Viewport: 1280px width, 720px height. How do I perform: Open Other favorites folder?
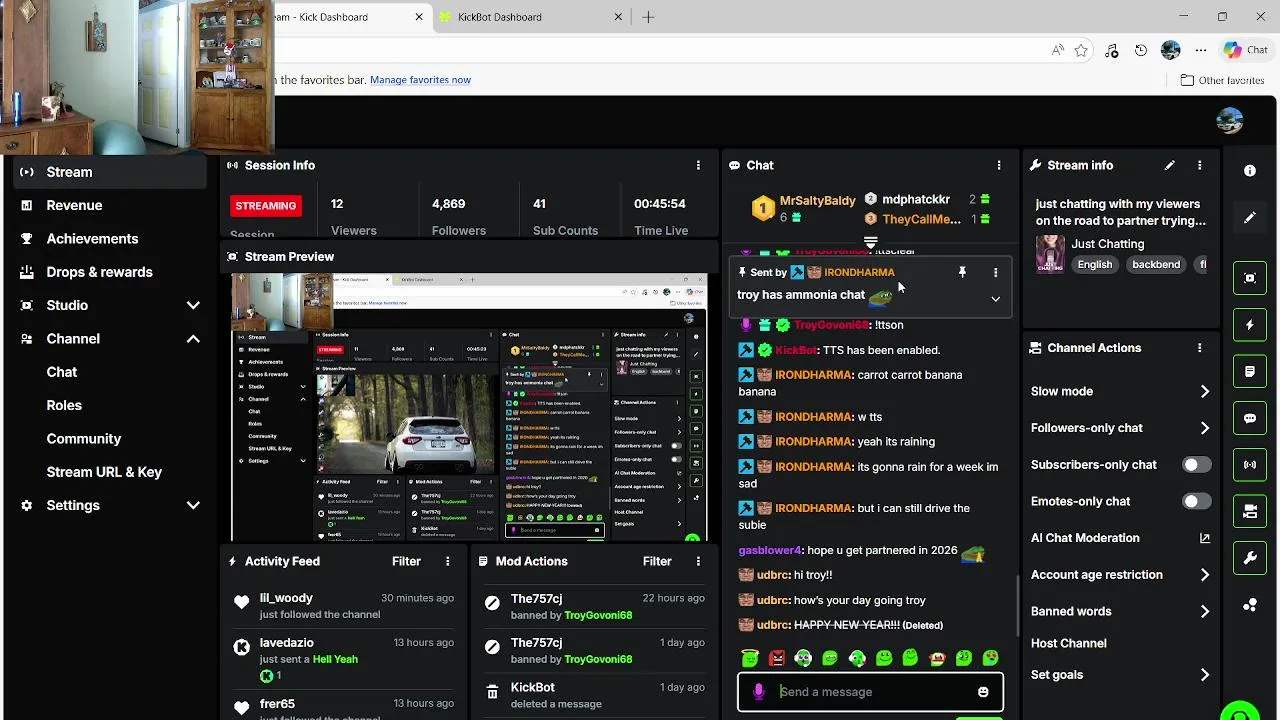click(1222, 80)
